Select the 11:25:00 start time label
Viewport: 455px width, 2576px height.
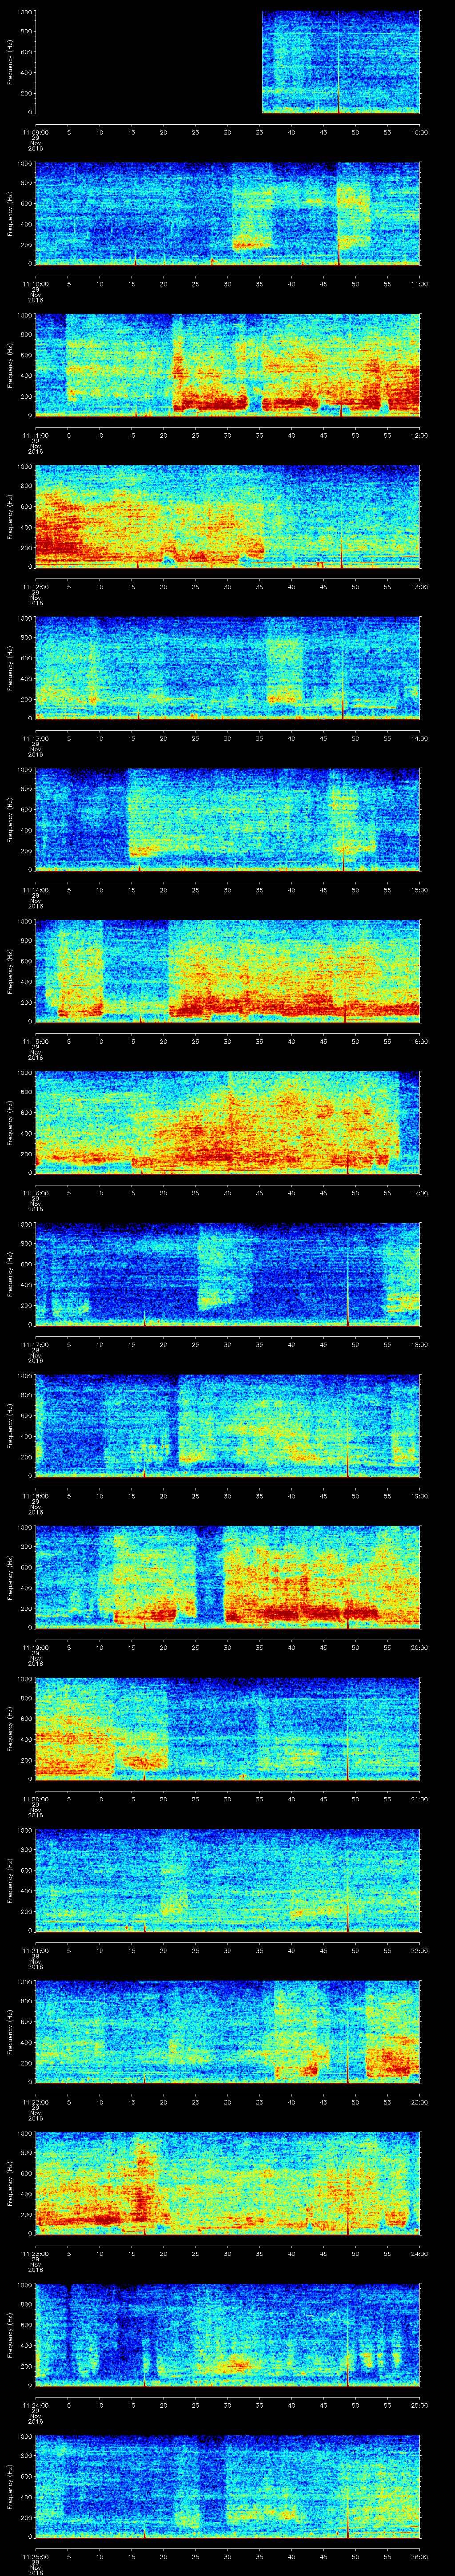click(x=35, y=2556)
